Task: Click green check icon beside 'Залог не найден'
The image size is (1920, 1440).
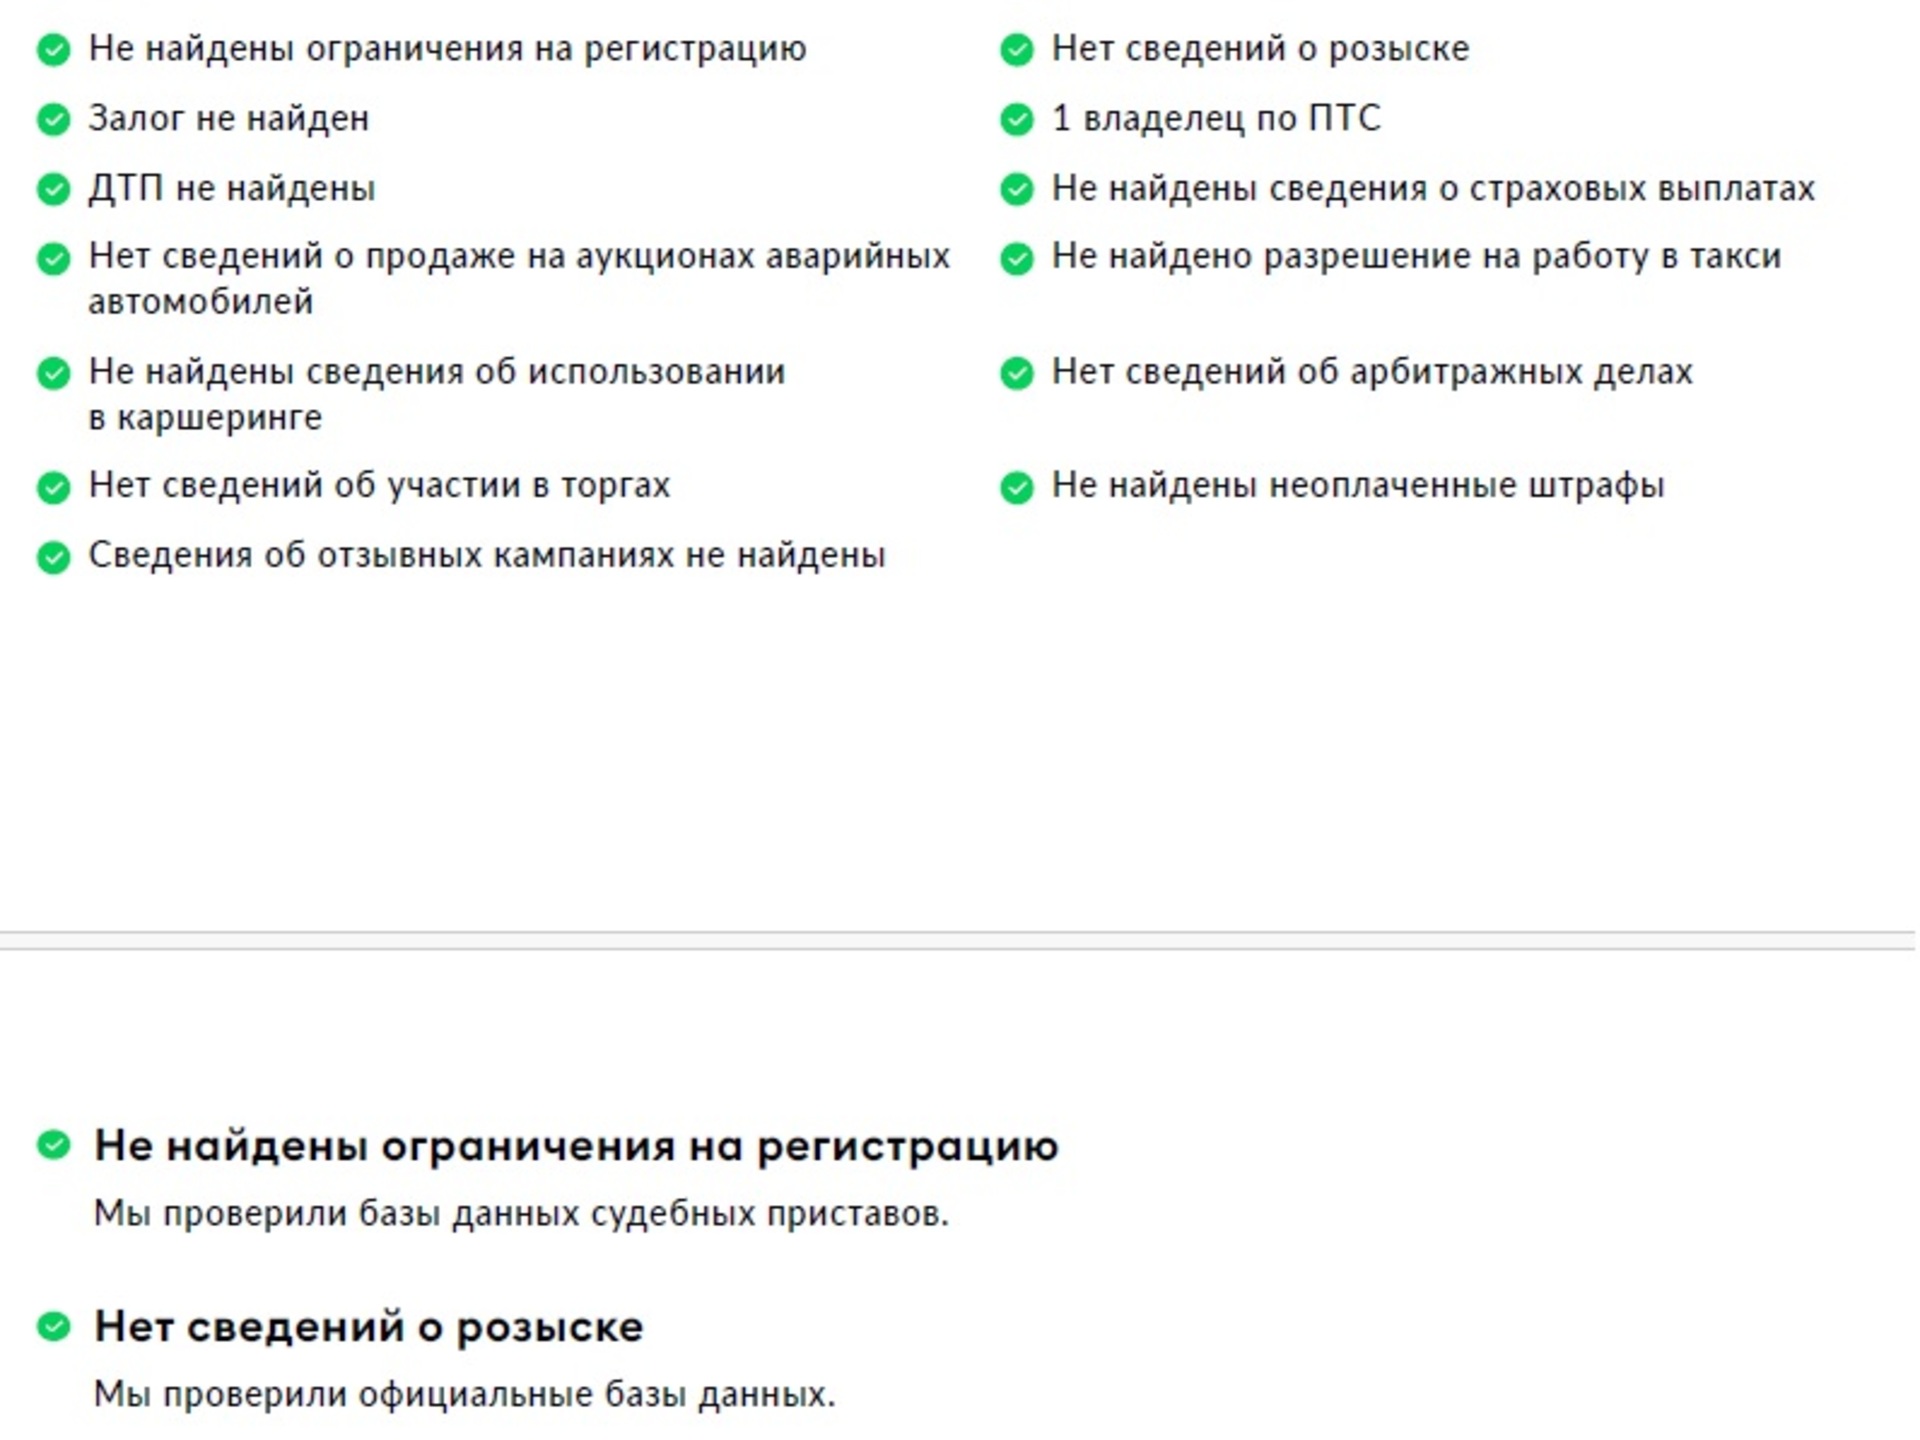Action: point(54,120)
